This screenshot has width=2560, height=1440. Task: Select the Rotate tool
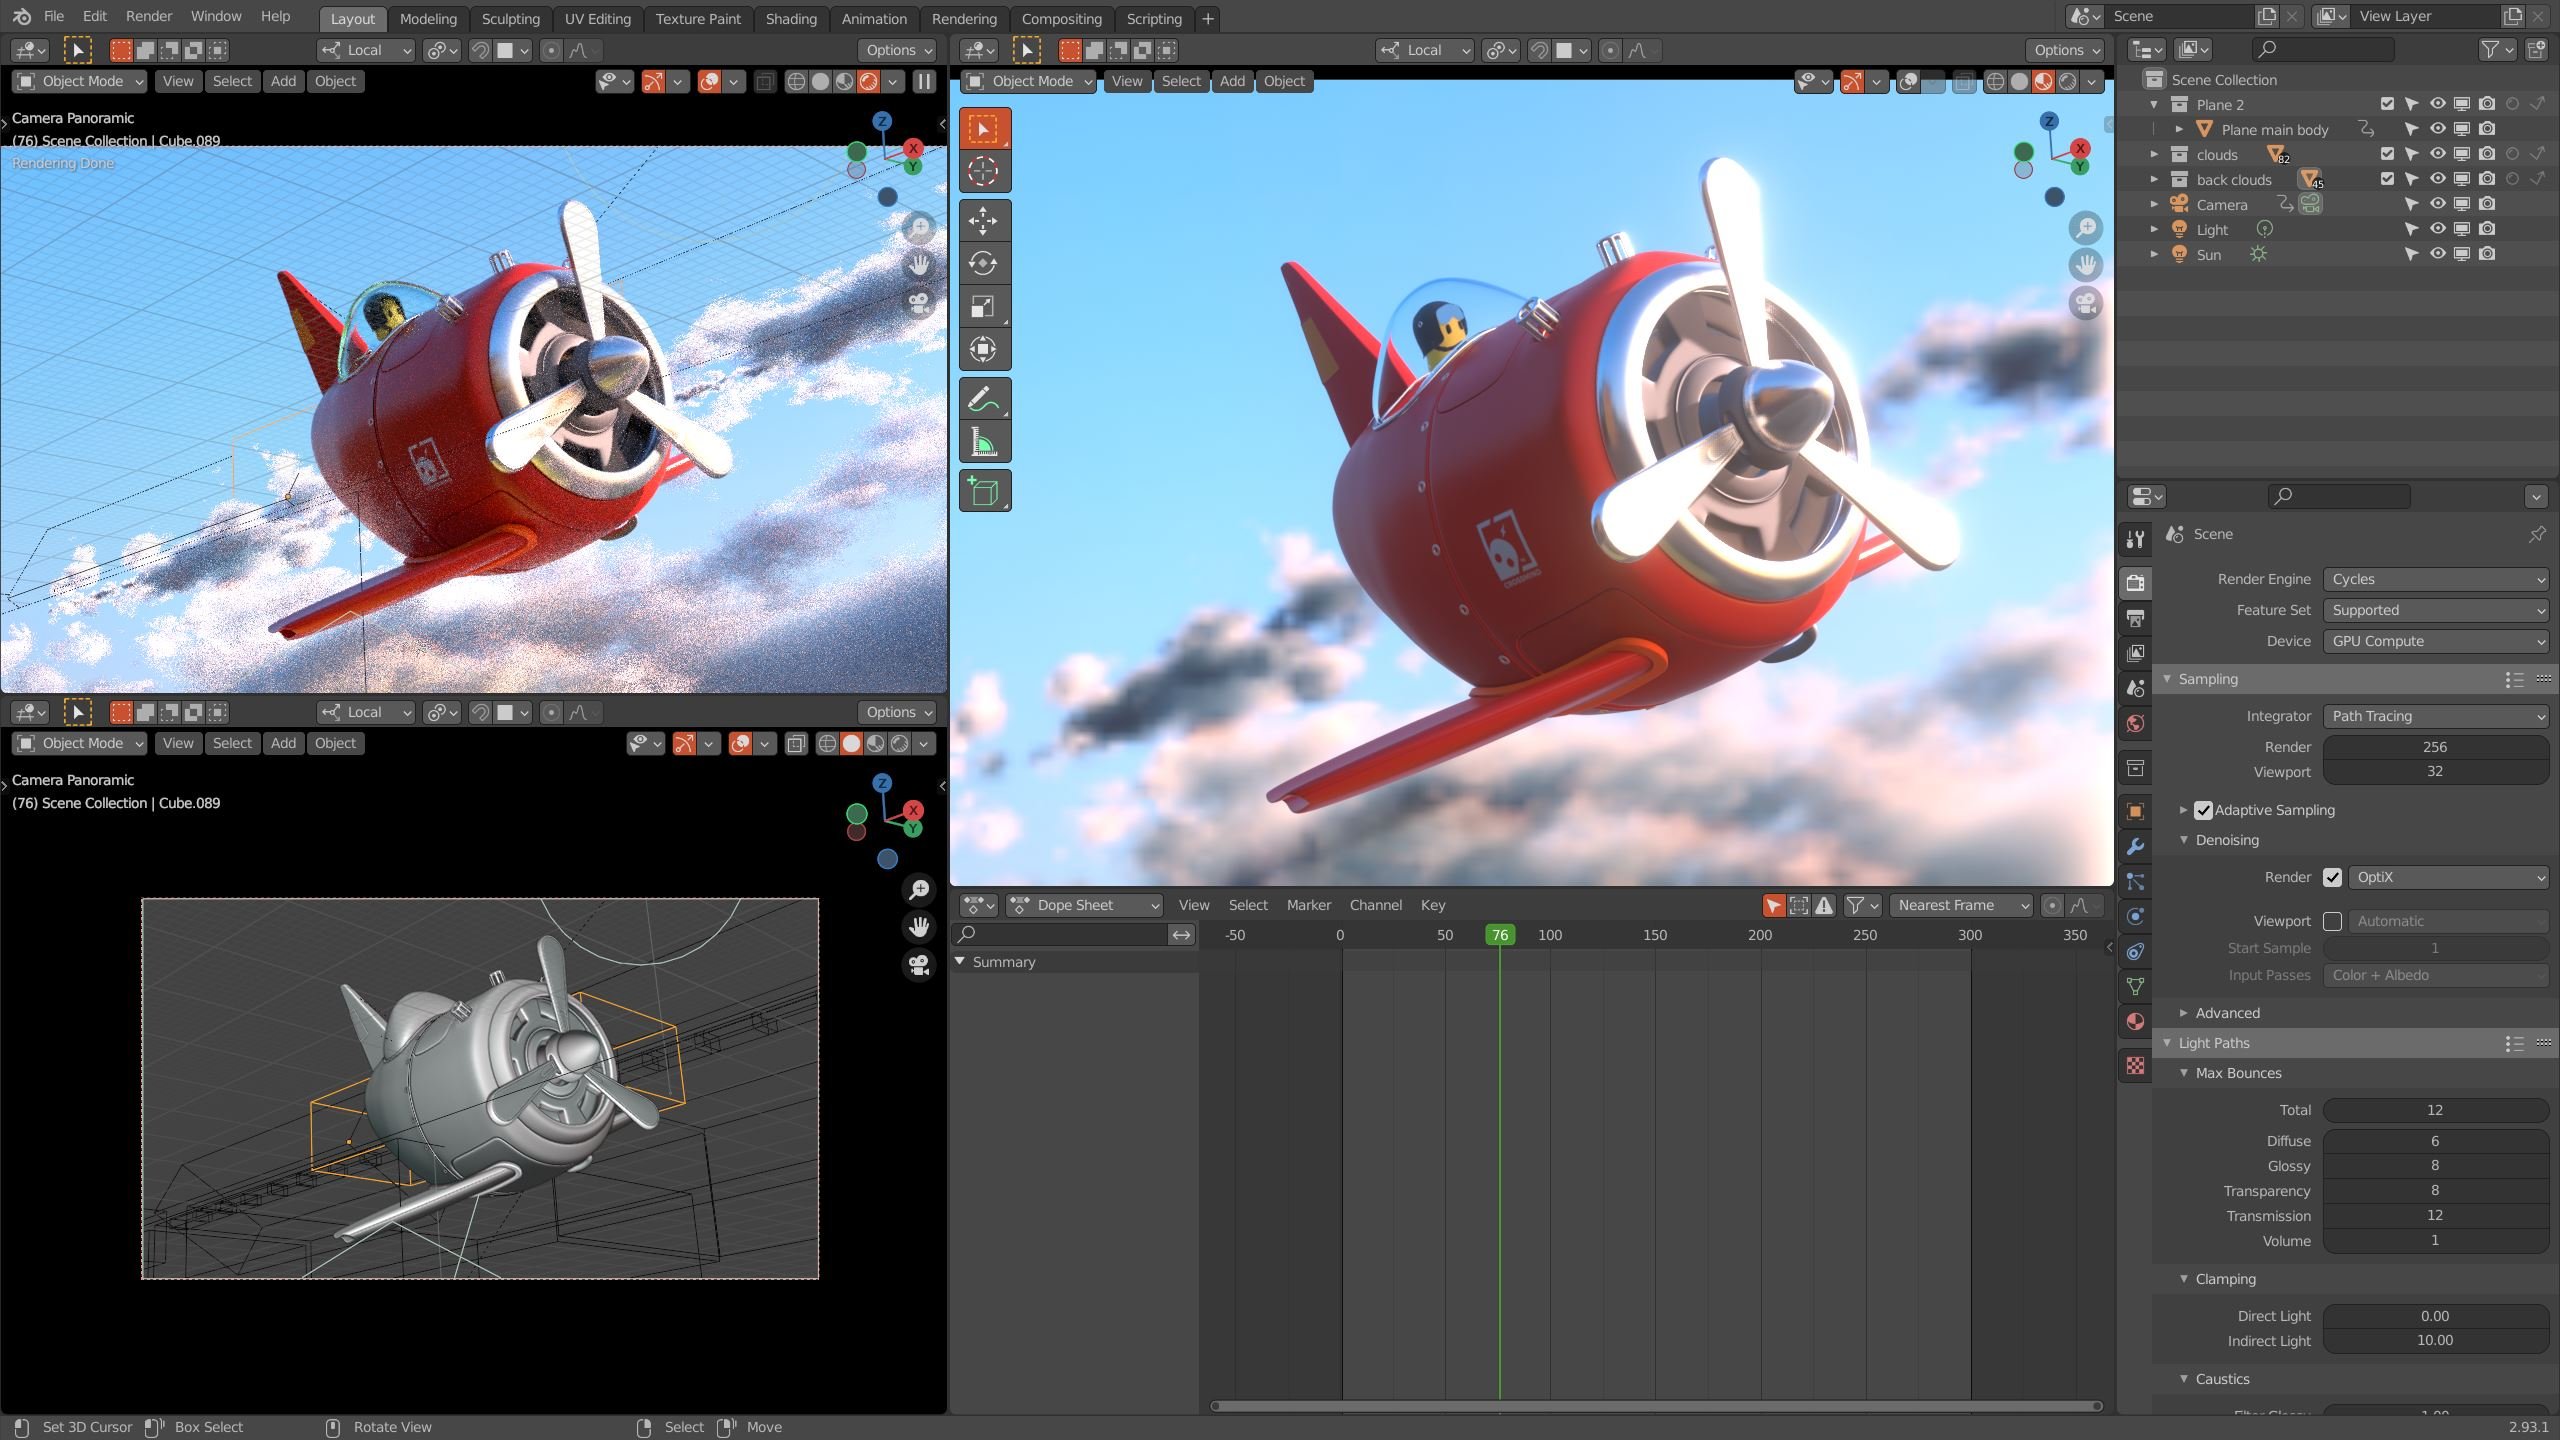984,263
